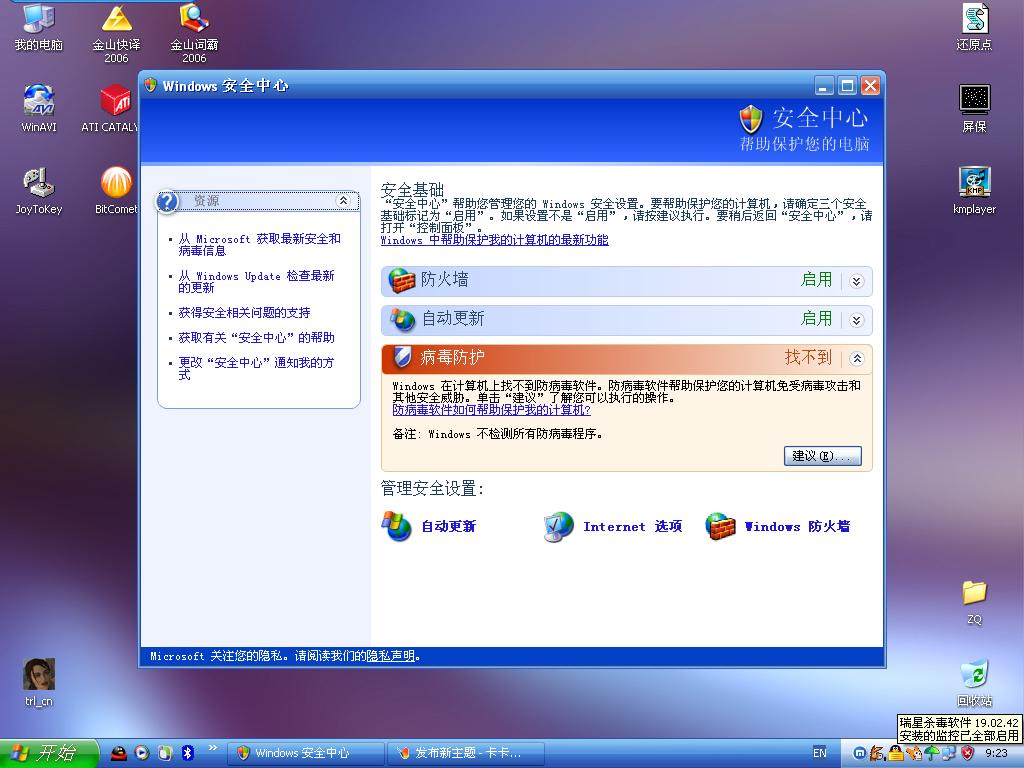Click the EN language indicator
Screen dimensions: 1024x768
pos(820,753)
